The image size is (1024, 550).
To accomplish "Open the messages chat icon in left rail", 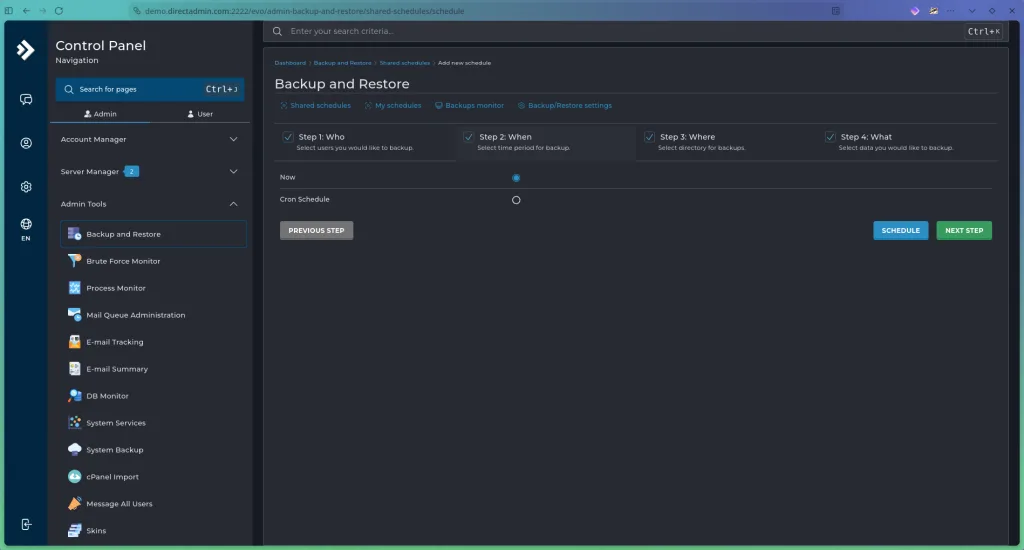I will pos(26,99).
